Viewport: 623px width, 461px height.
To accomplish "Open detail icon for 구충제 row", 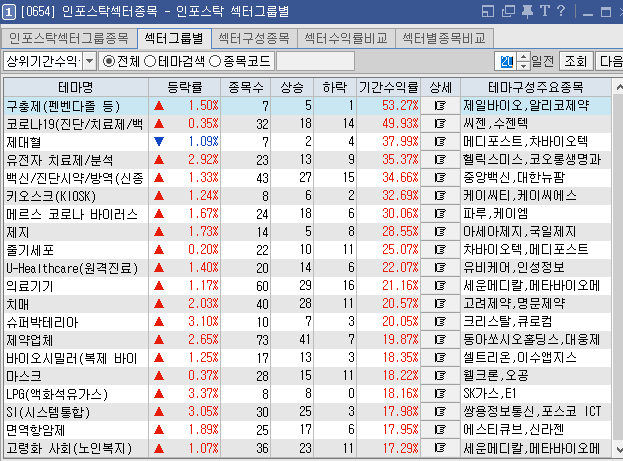I will pos(439,105).
